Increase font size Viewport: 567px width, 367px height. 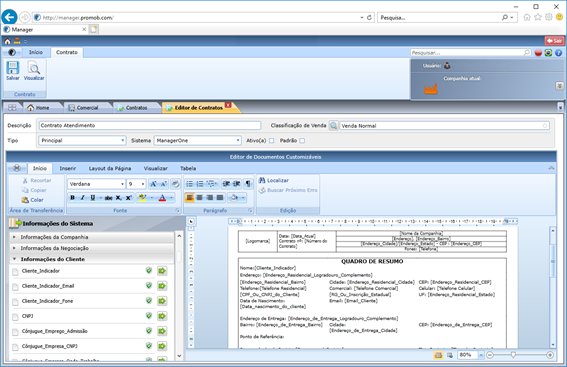[153, 184]
